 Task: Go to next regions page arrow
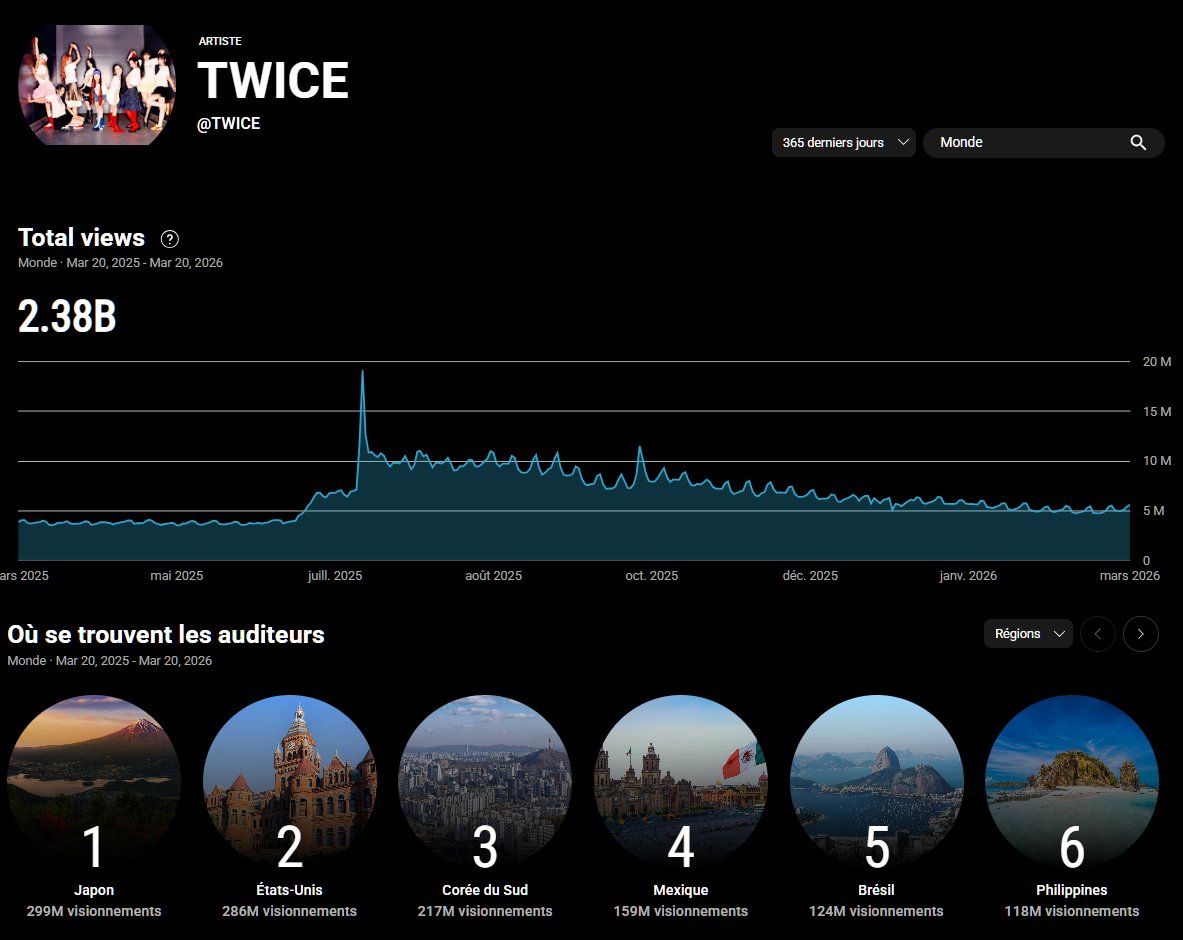tap(1141, 634)
